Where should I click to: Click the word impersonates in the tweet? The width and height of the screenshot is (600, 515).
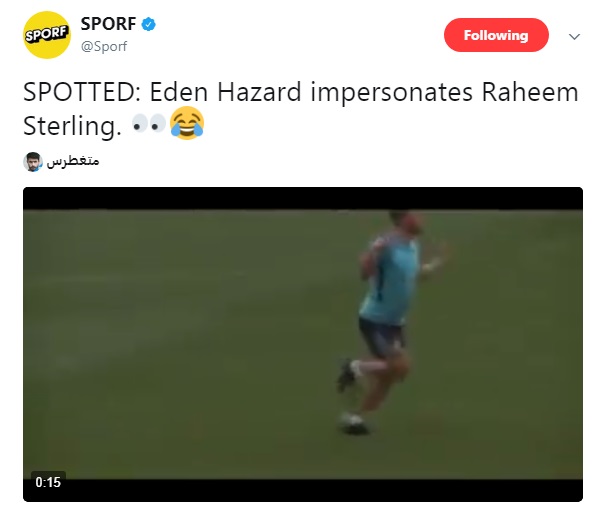tap(391, 93)
